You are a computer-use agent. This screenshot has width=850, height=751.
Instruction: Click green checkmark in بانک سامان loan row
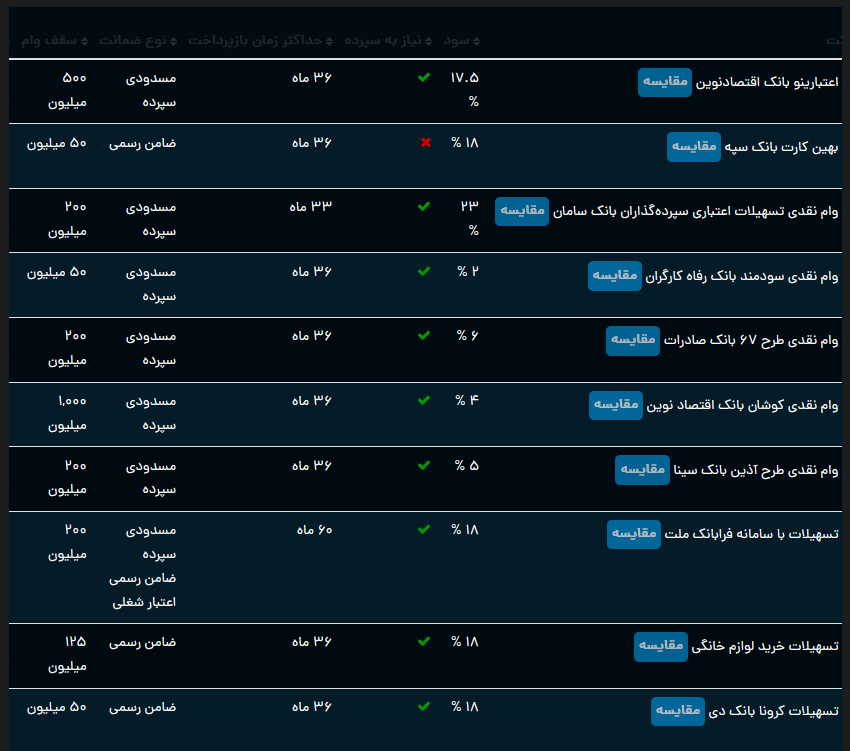click(x=424, y=206)
